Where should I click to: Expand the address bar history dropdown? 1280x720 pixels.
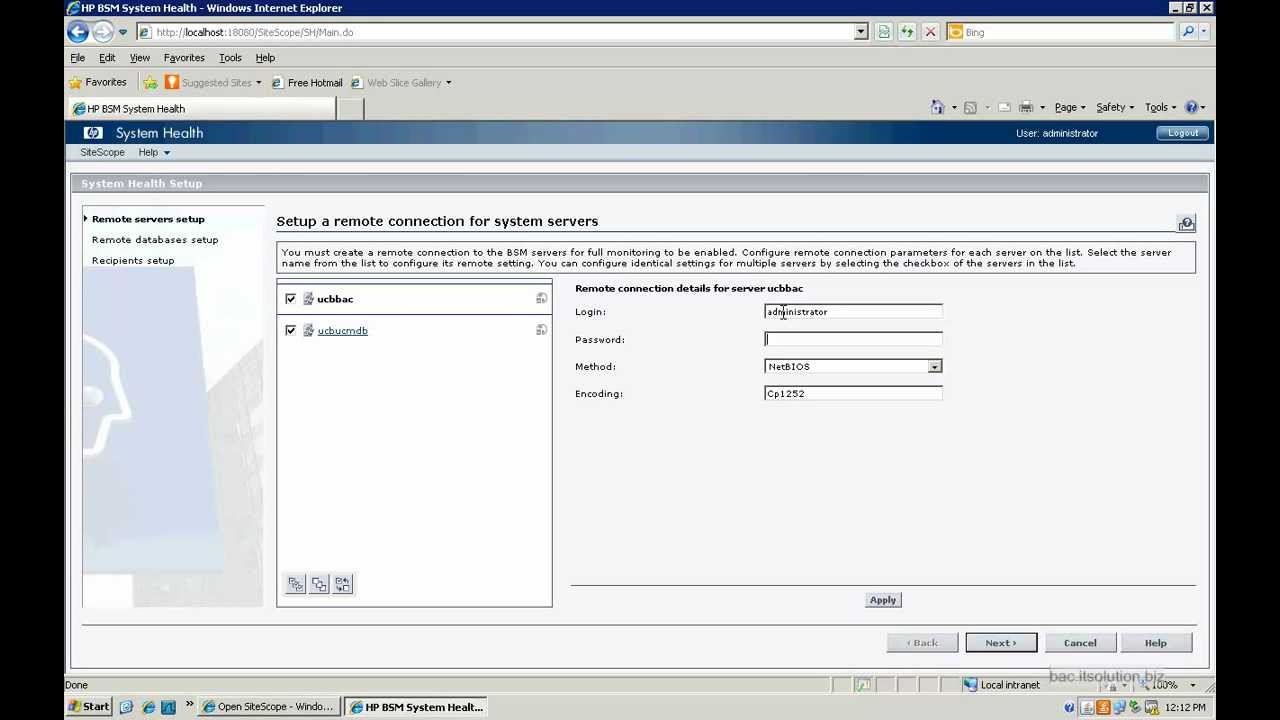861,32
